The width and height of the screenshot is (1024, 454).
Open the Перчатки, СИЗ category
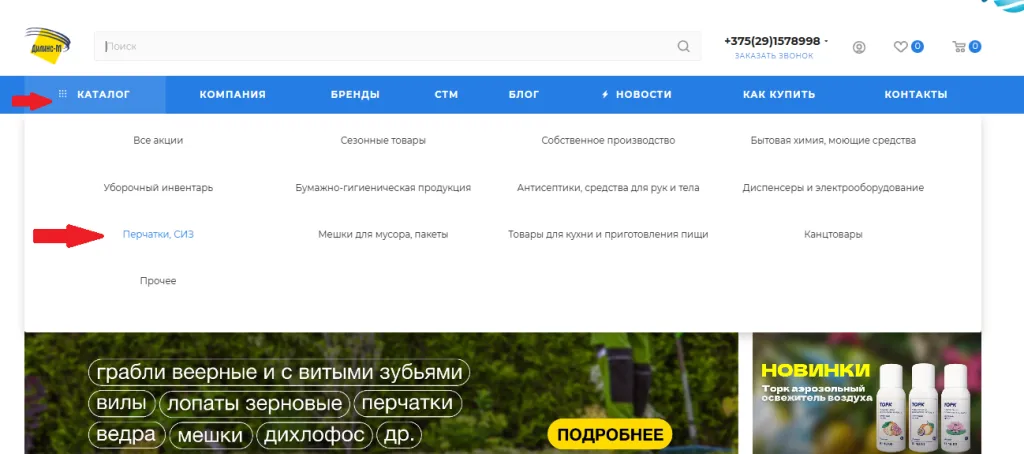(158, 234)
